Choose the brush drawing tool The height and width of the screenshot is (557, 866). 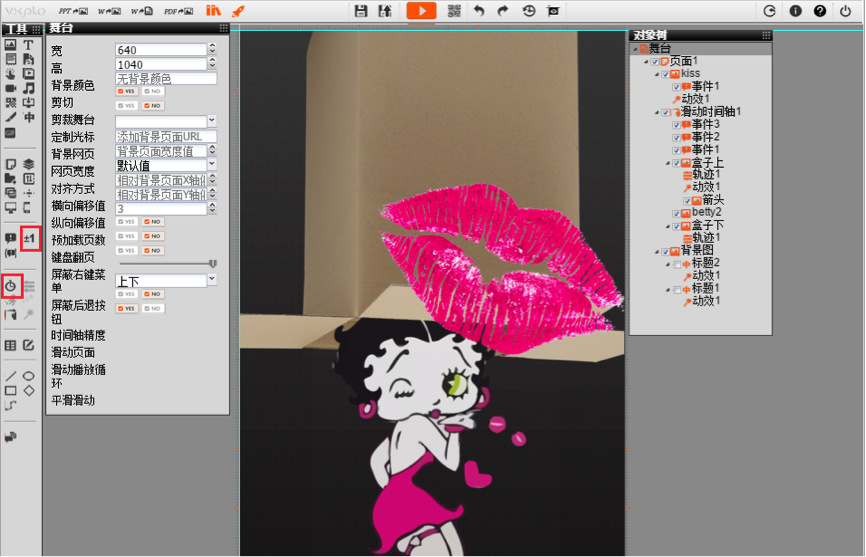pyautogui.click(x=10, y=117)
